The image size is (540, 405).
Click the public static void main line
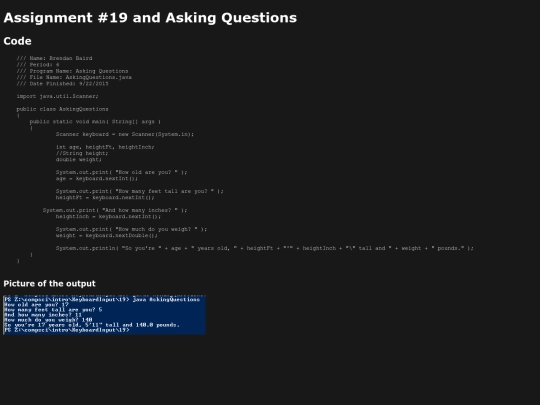[x=95, y=122]
